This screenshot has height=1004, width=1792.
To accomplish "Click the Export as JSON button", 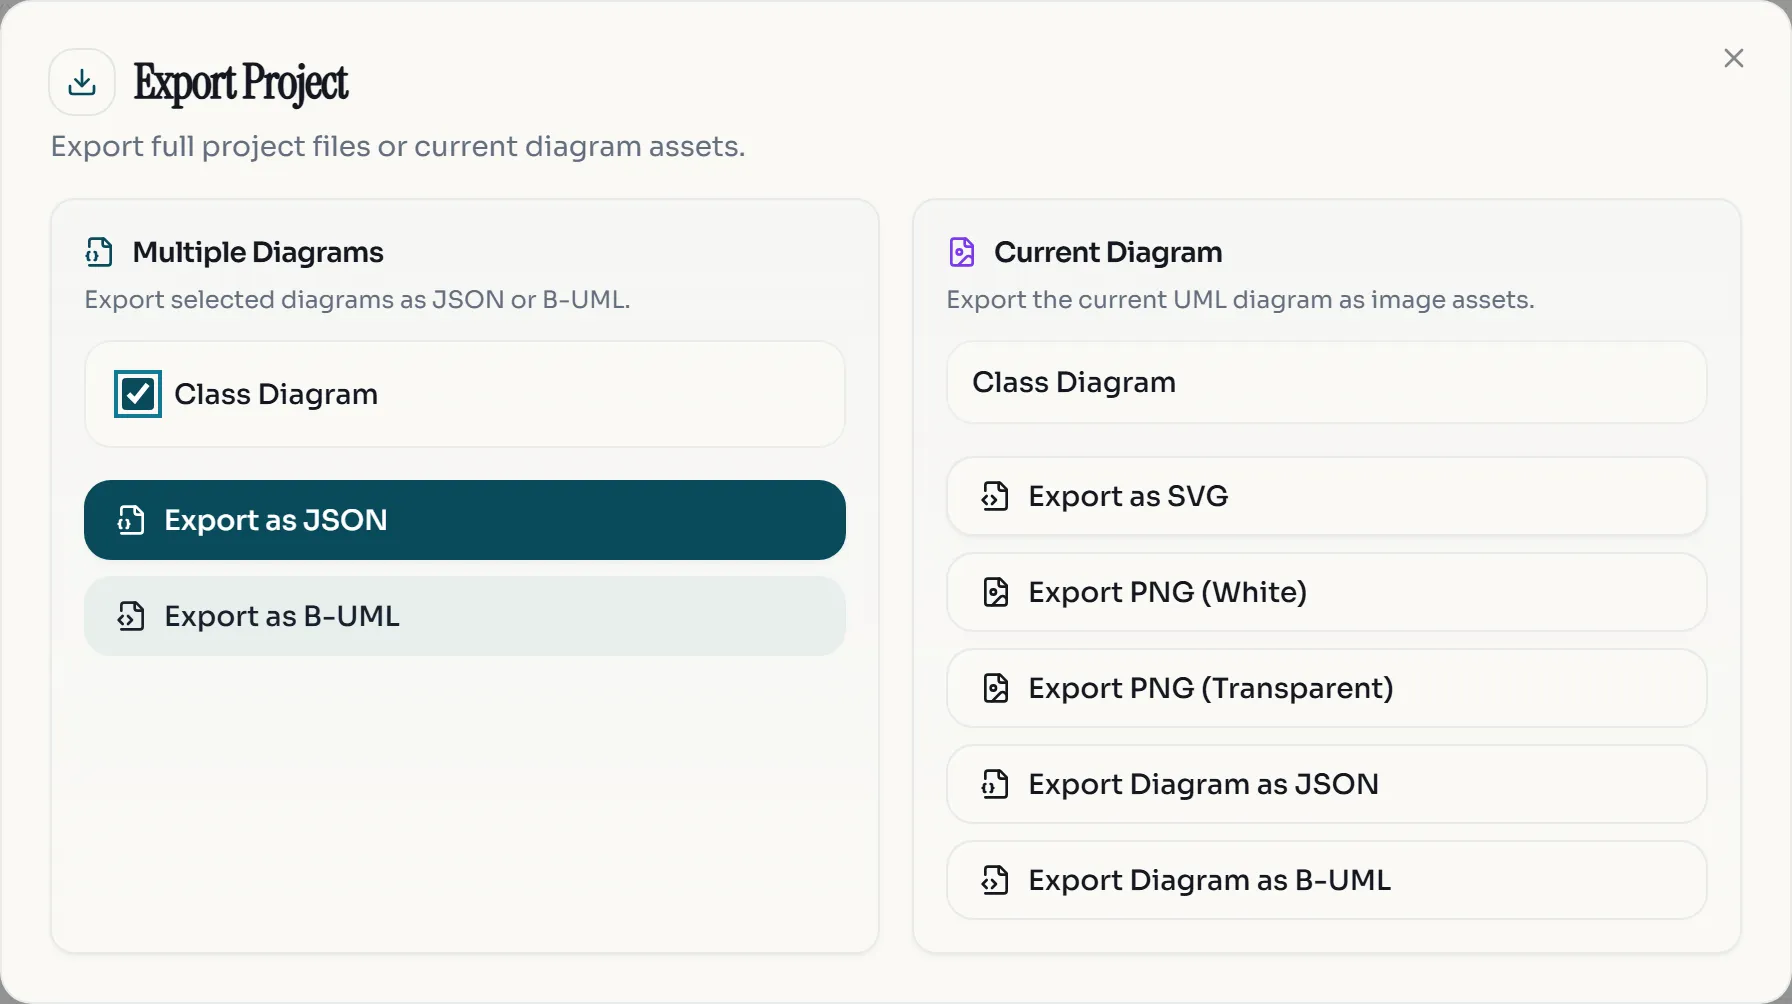I will click(x=465, y=520).
